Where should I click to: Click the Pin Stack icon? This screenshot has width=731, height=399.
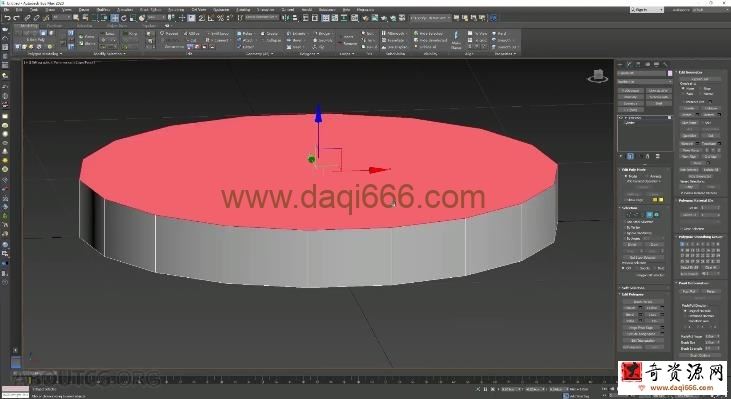coord(621,157)
